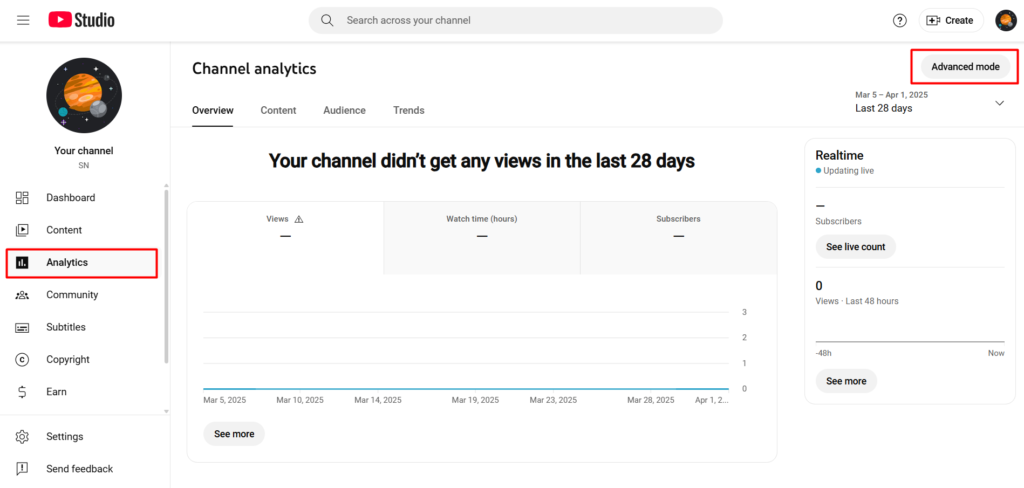Open the Help question mark icon
This screenshot has height=488, width=1024.
[x=899, y=20]
